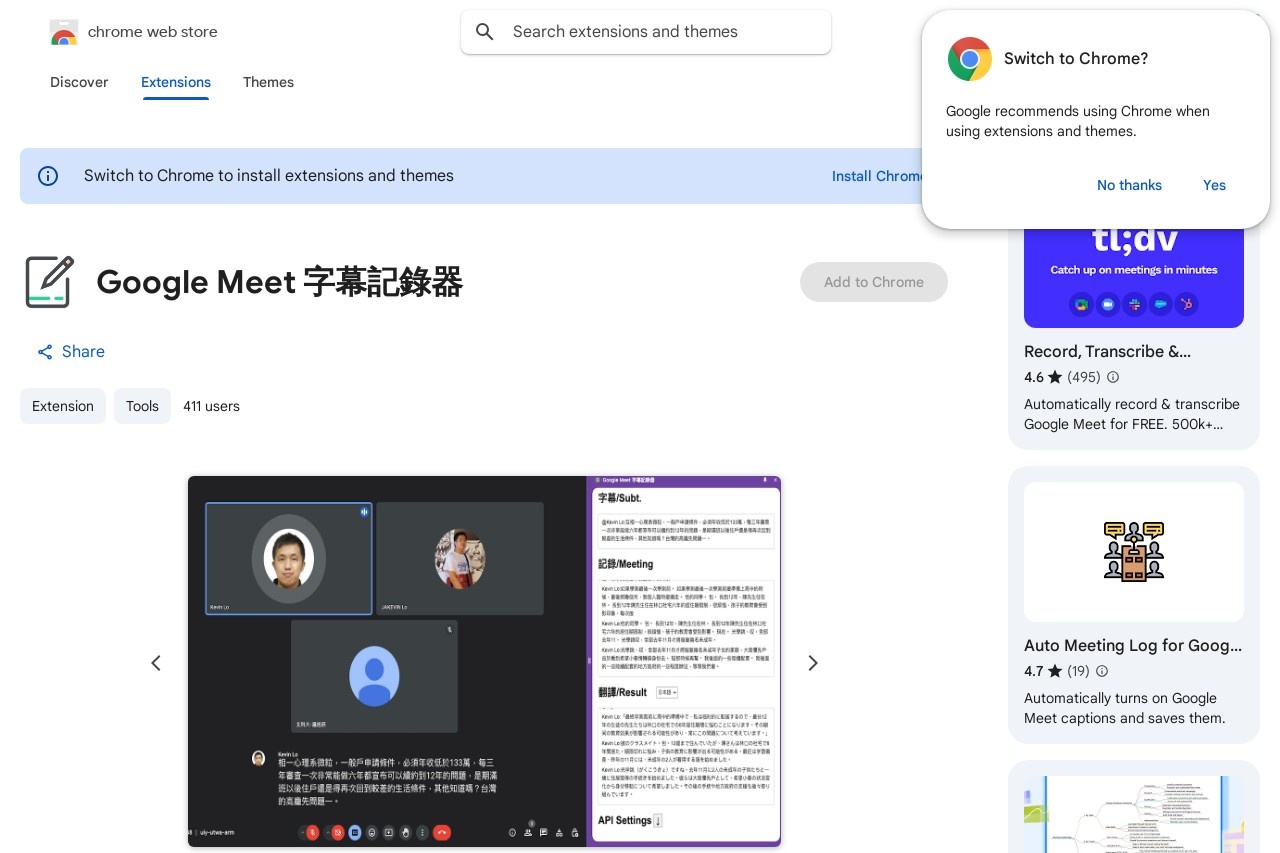Open Record, Transcribe &... extension title
The height and width of the screenshot is (853, 1280).
[1107, 352]
